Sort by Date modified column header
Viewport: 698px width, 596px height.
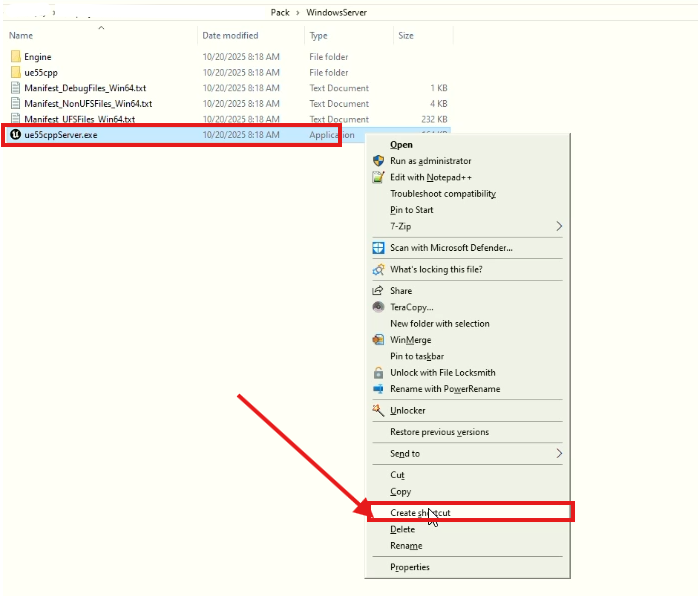pyautogui.click(x=230, y=35)
